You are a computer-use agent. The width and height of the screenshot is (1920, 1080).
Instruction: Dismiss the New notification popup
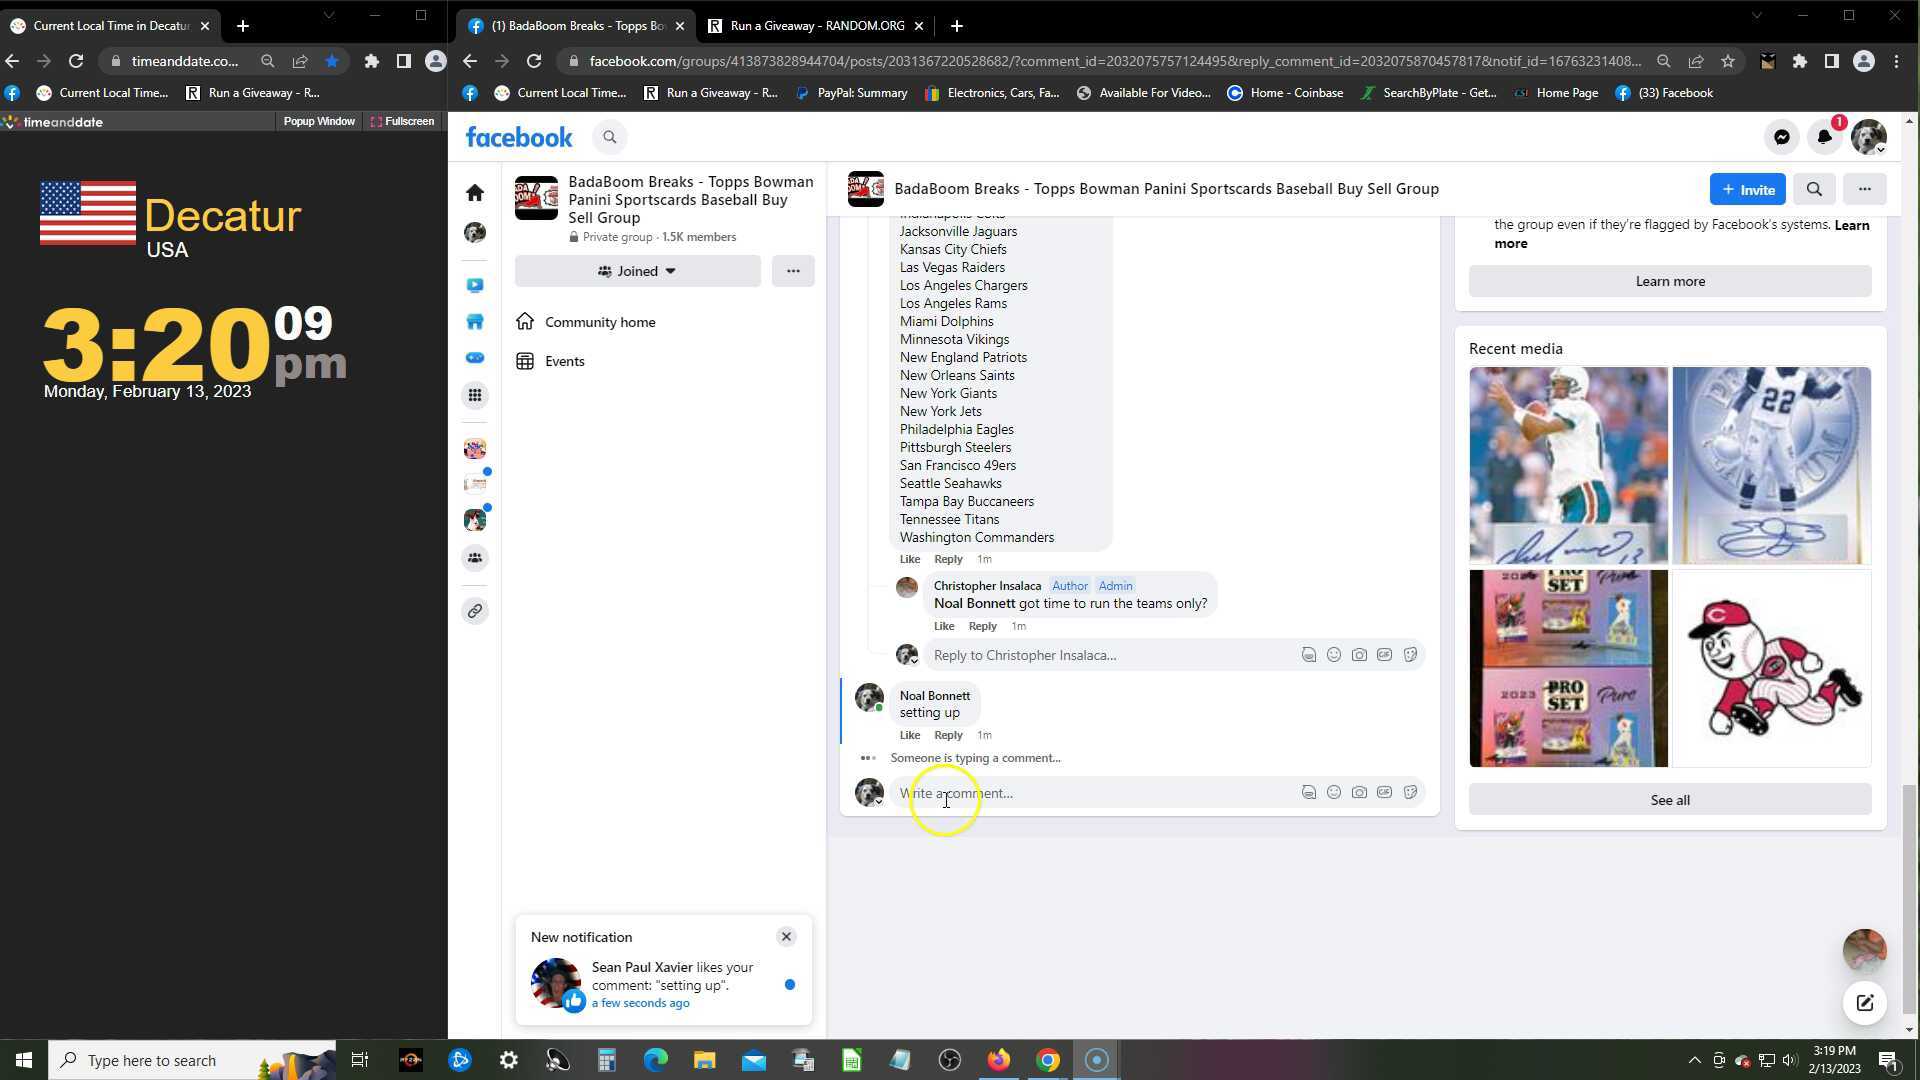(786, 937)
